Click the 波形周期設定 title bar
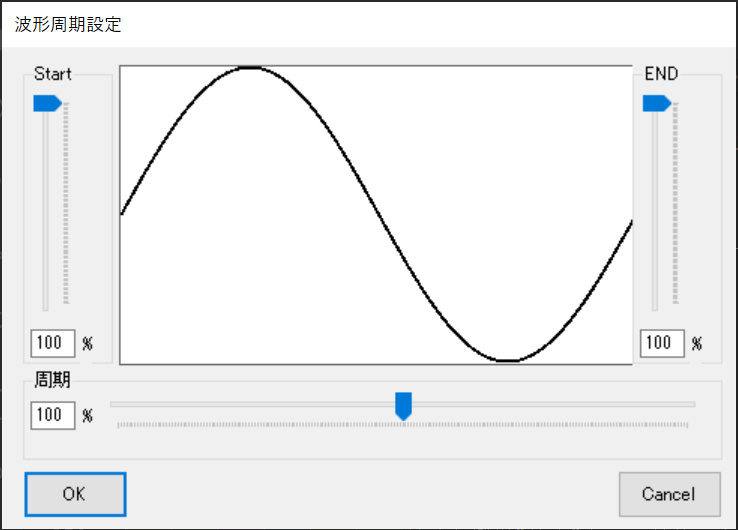 click(x=300, y=24)
